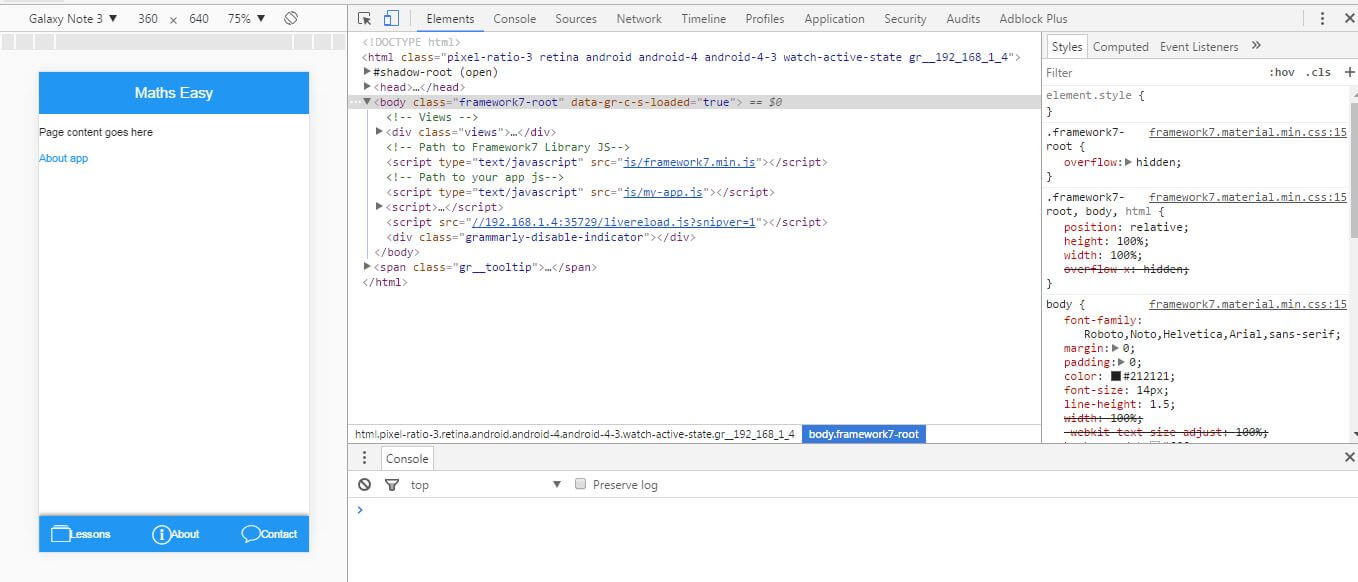
Task: Open the Network tab
Action: click(x=639, y=18)
